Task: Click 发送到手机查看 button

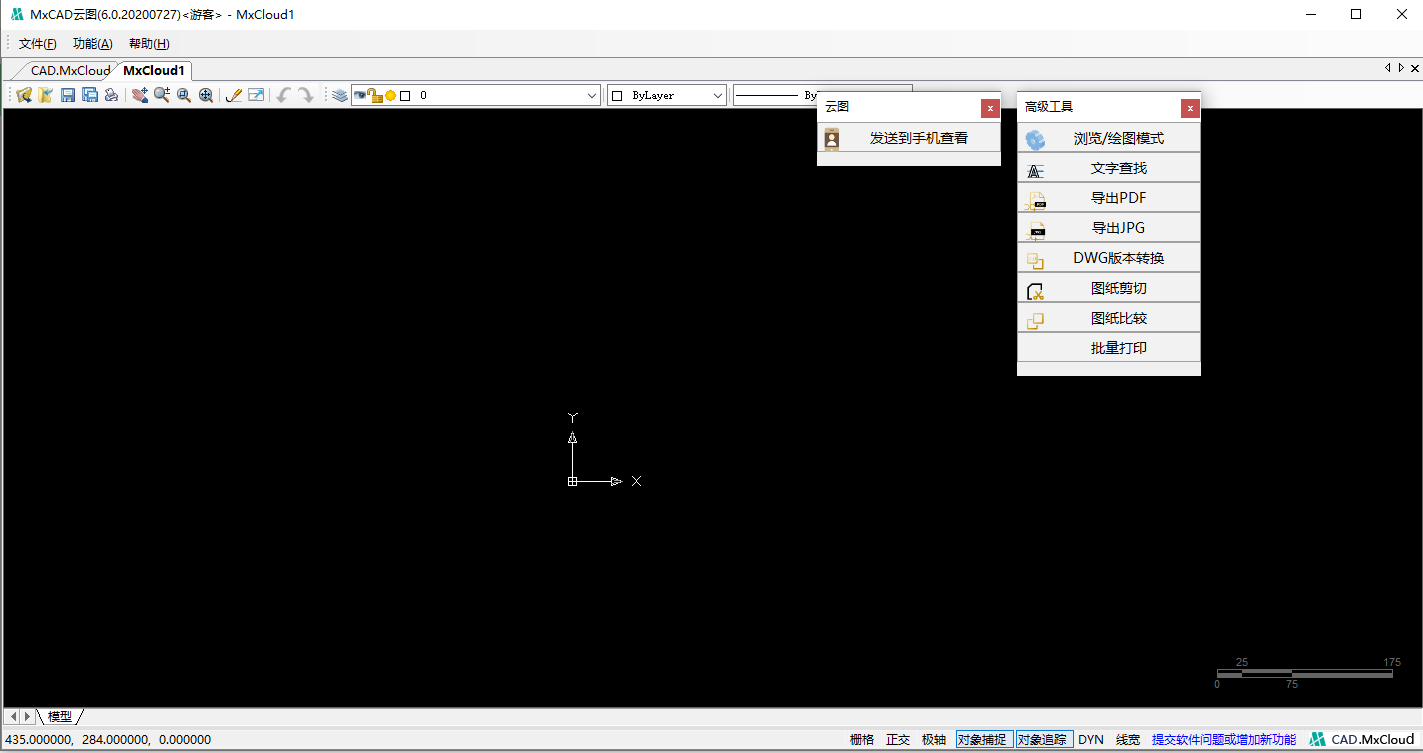Action: (x=909, y=139)
